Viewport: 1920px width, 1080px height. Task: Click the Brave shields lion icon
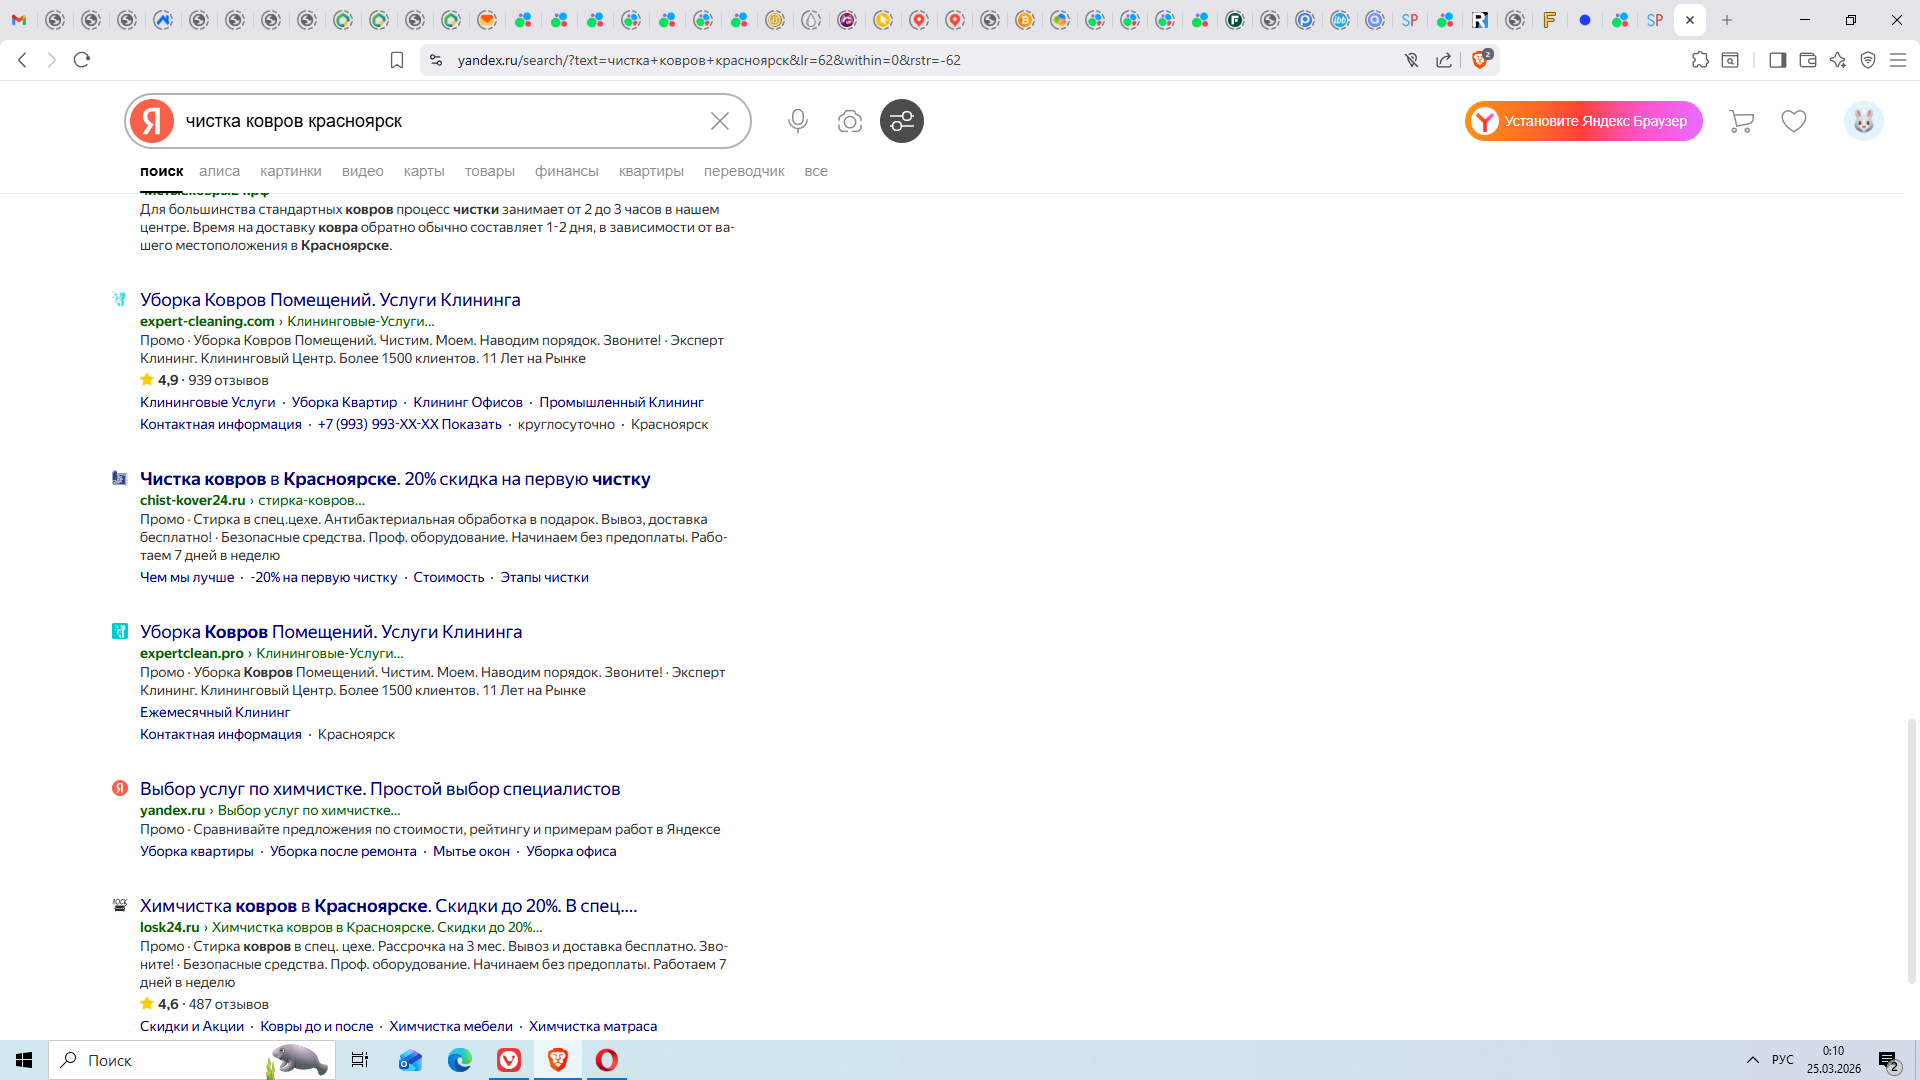click(x=1480, y=60)
